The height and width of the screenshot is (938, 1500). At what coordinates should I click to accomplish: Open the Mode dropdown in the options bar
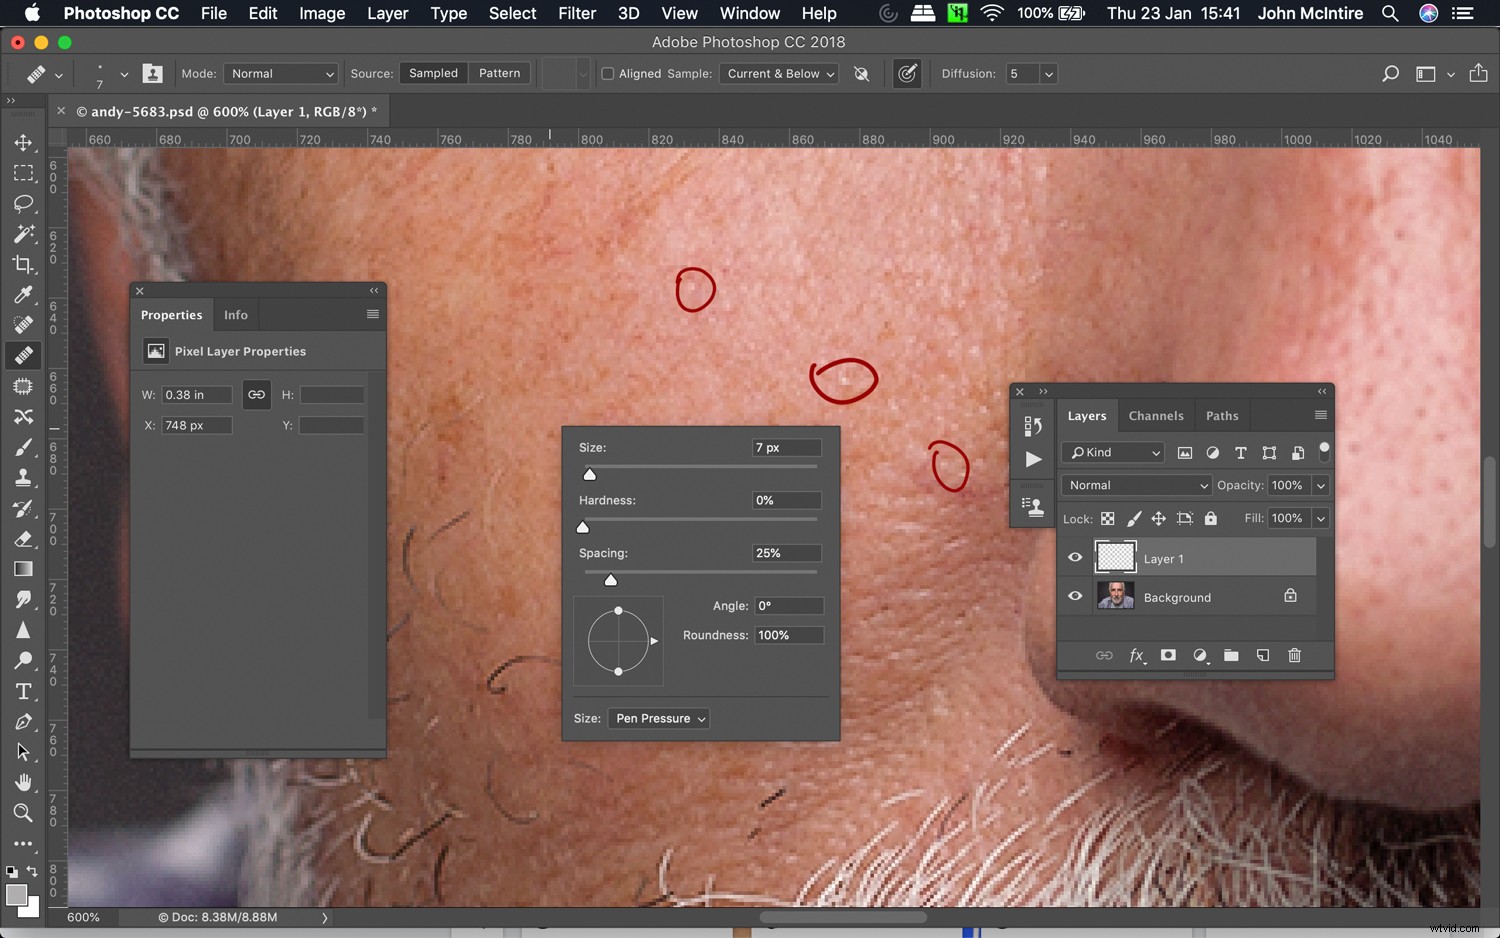(x=280, y=73)
